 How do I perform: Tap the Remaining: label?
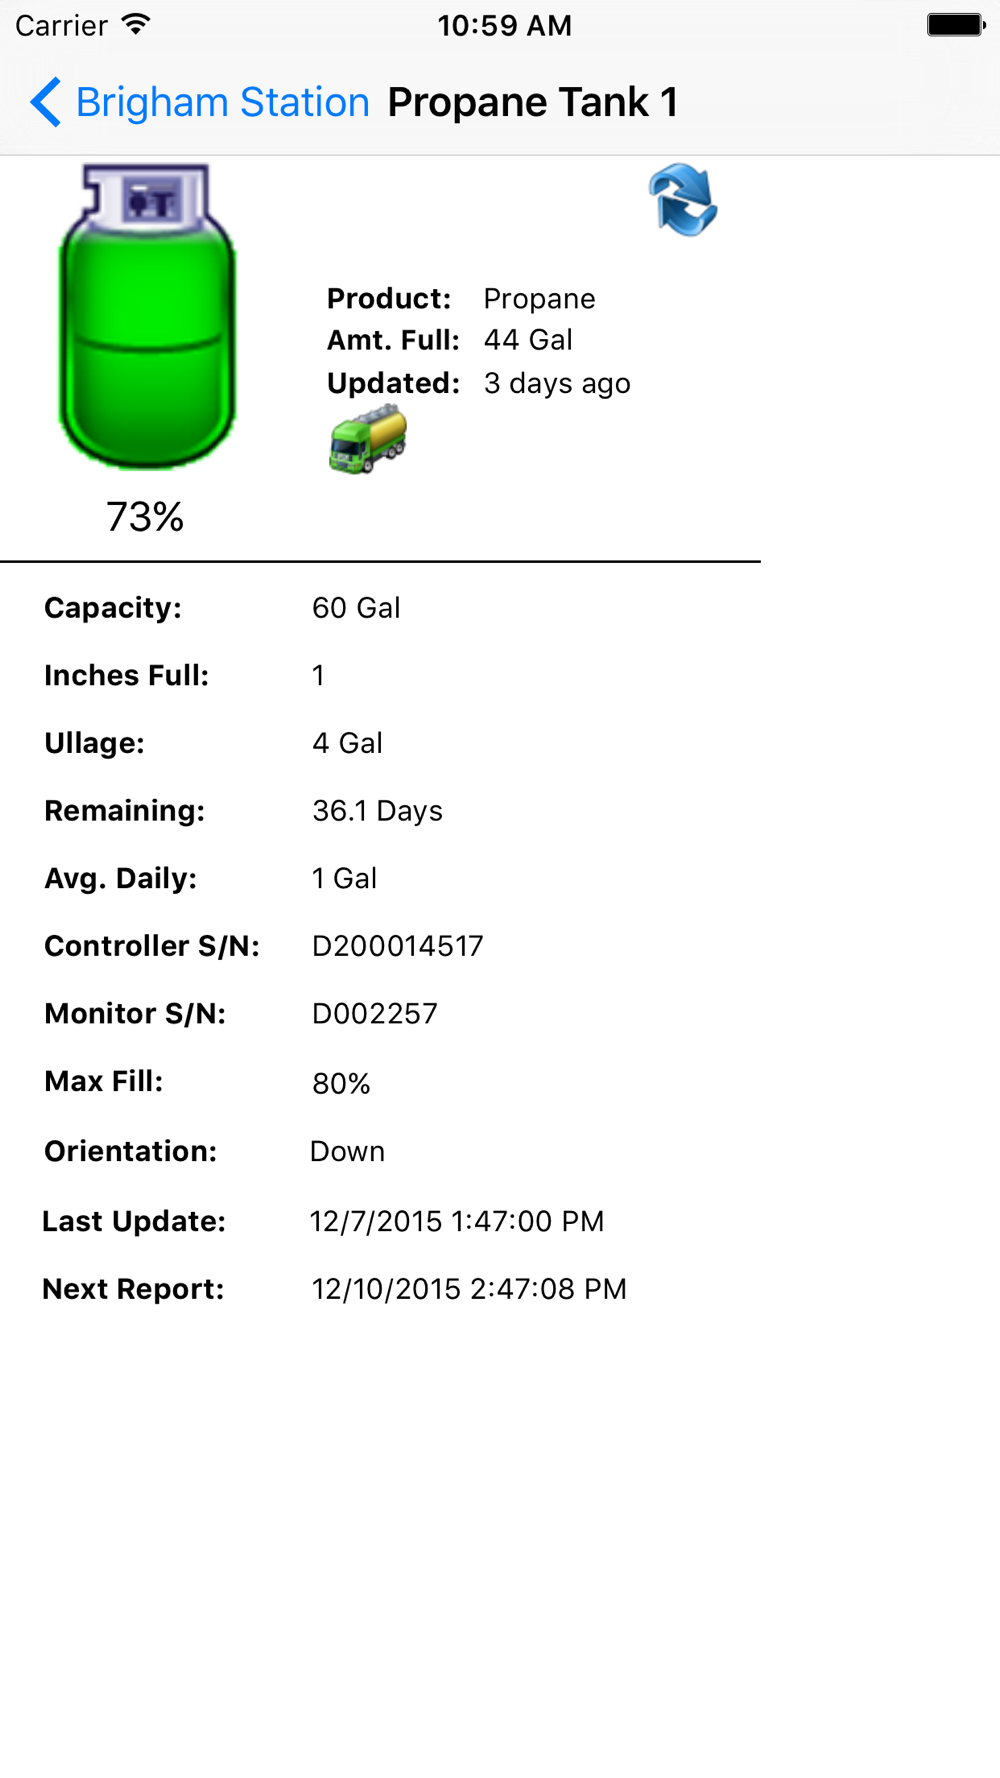[x=125, y=811]
